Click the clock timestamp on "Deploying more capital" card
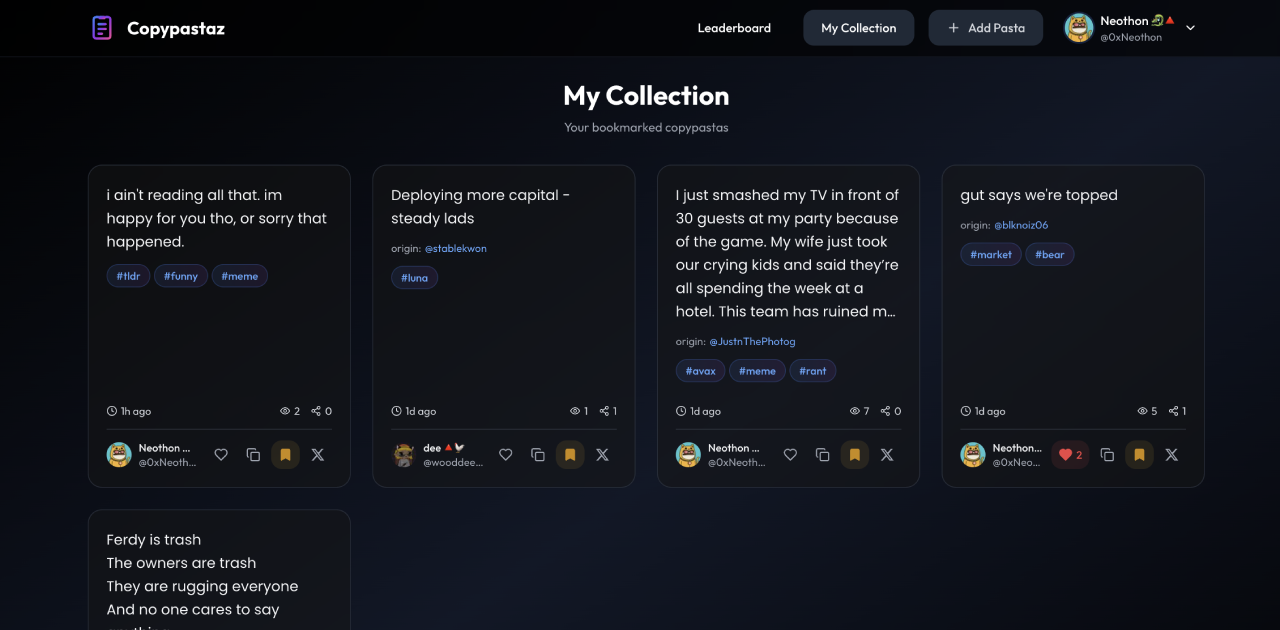 (396, 411)
